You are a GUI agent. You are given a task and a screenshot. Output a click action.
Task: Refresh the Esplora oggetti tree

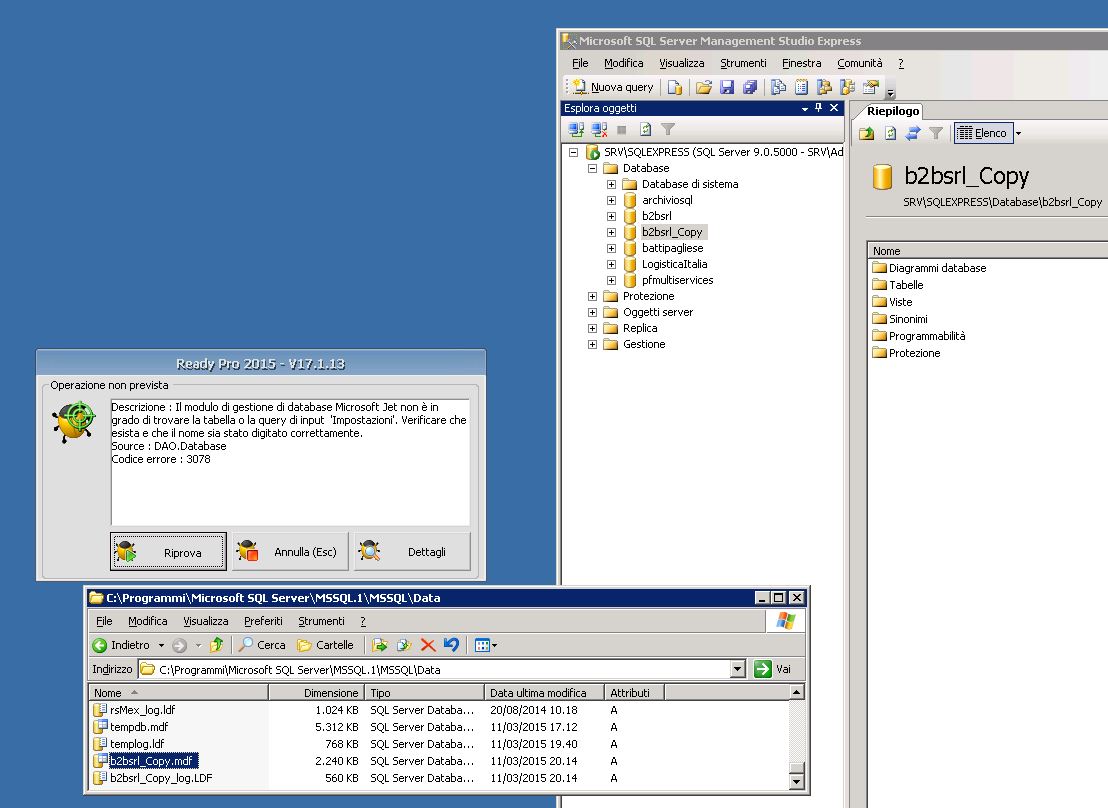[x=646, y=129]
